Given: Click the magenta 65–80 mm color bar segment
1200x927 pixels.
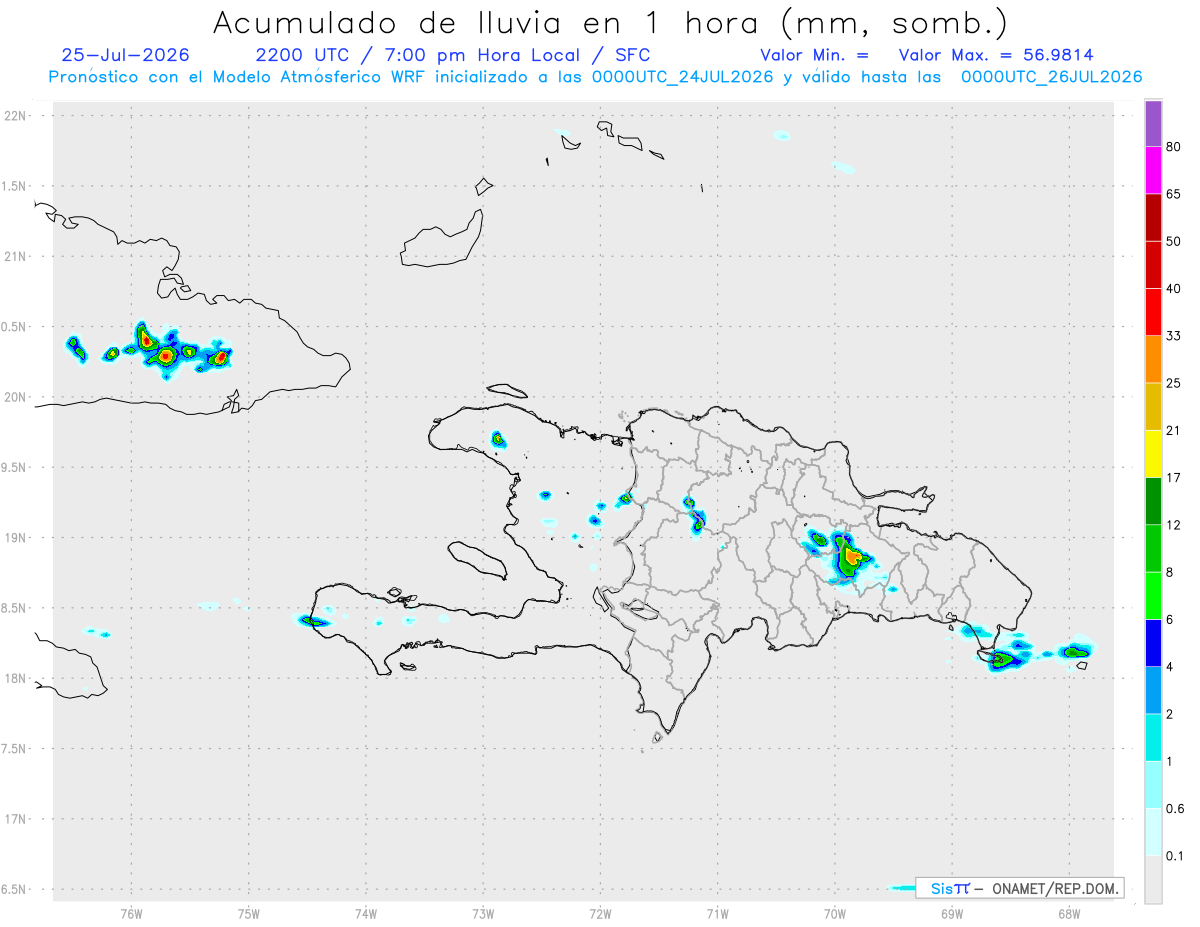Looking at the screenshot, I should click(x=1153, y=170).
